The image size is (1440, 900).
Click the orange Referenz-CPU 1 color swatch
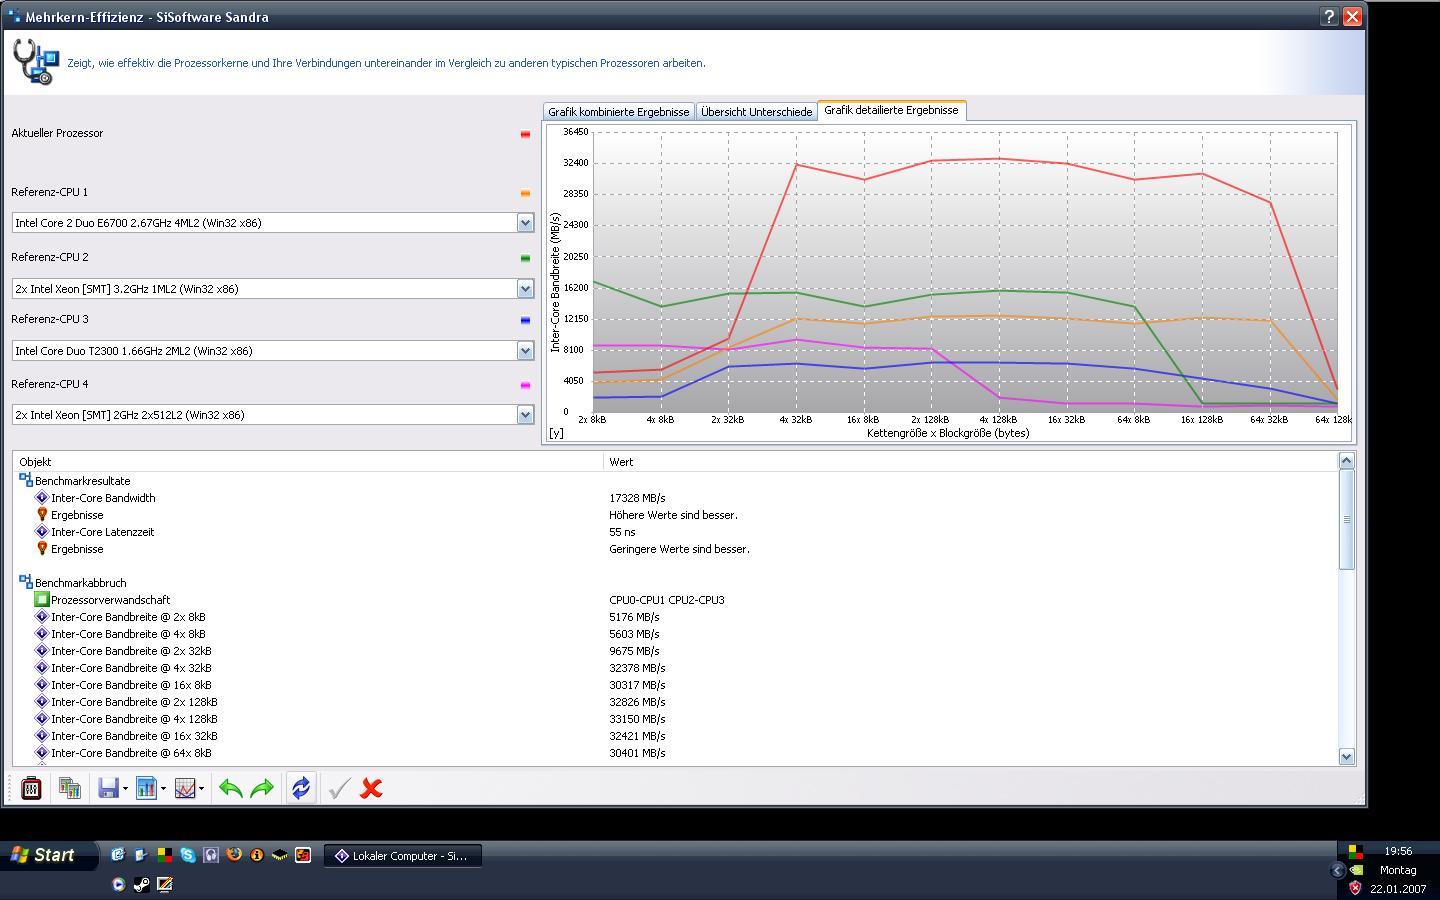click(x=525, y=194)
